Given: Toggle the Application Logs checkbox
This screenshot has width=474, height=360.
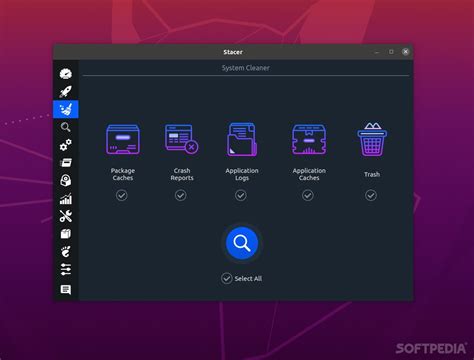Looking at the screenshot, I should pos(241,195).
